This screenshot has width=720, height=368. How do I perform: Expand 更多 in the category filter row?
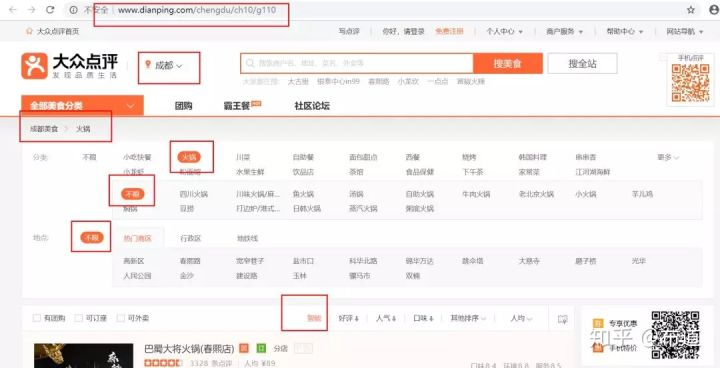click(668, 157)
